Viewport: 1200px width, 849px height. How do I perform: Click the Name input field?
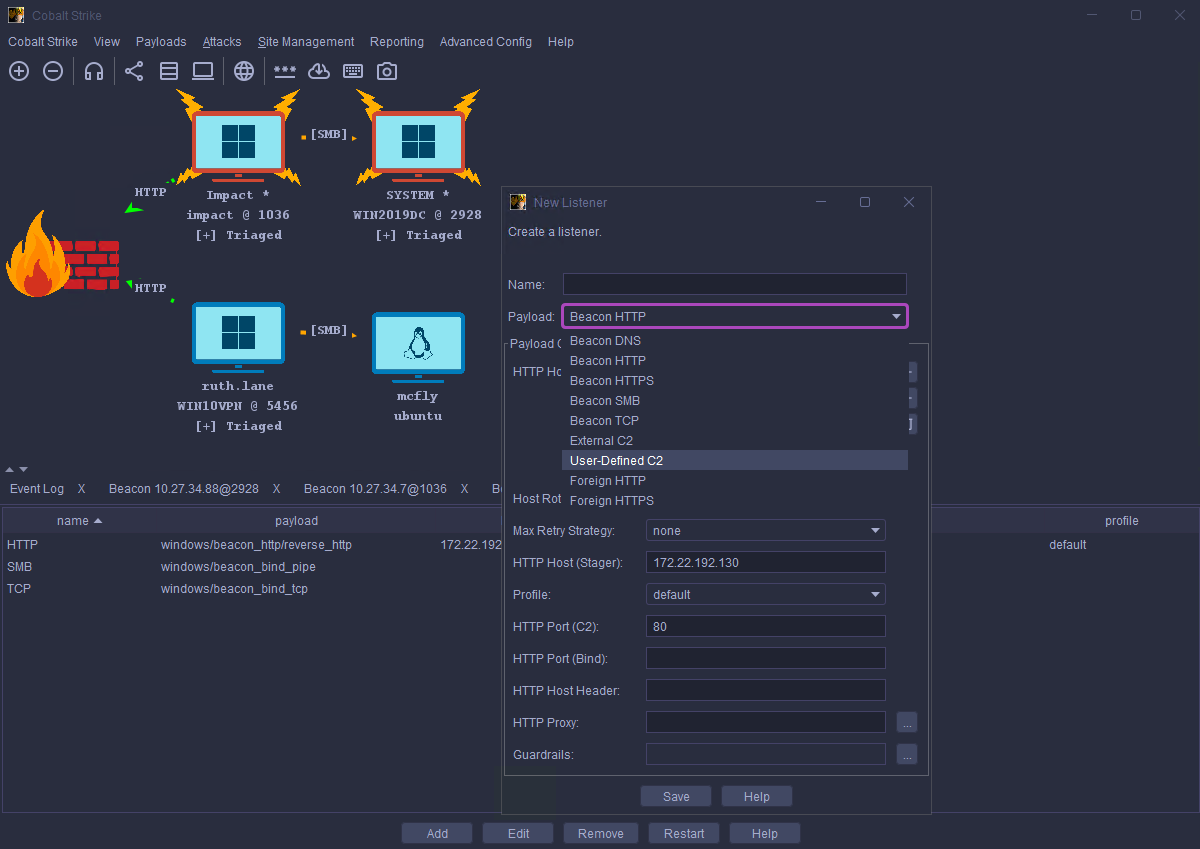(734, 285)
